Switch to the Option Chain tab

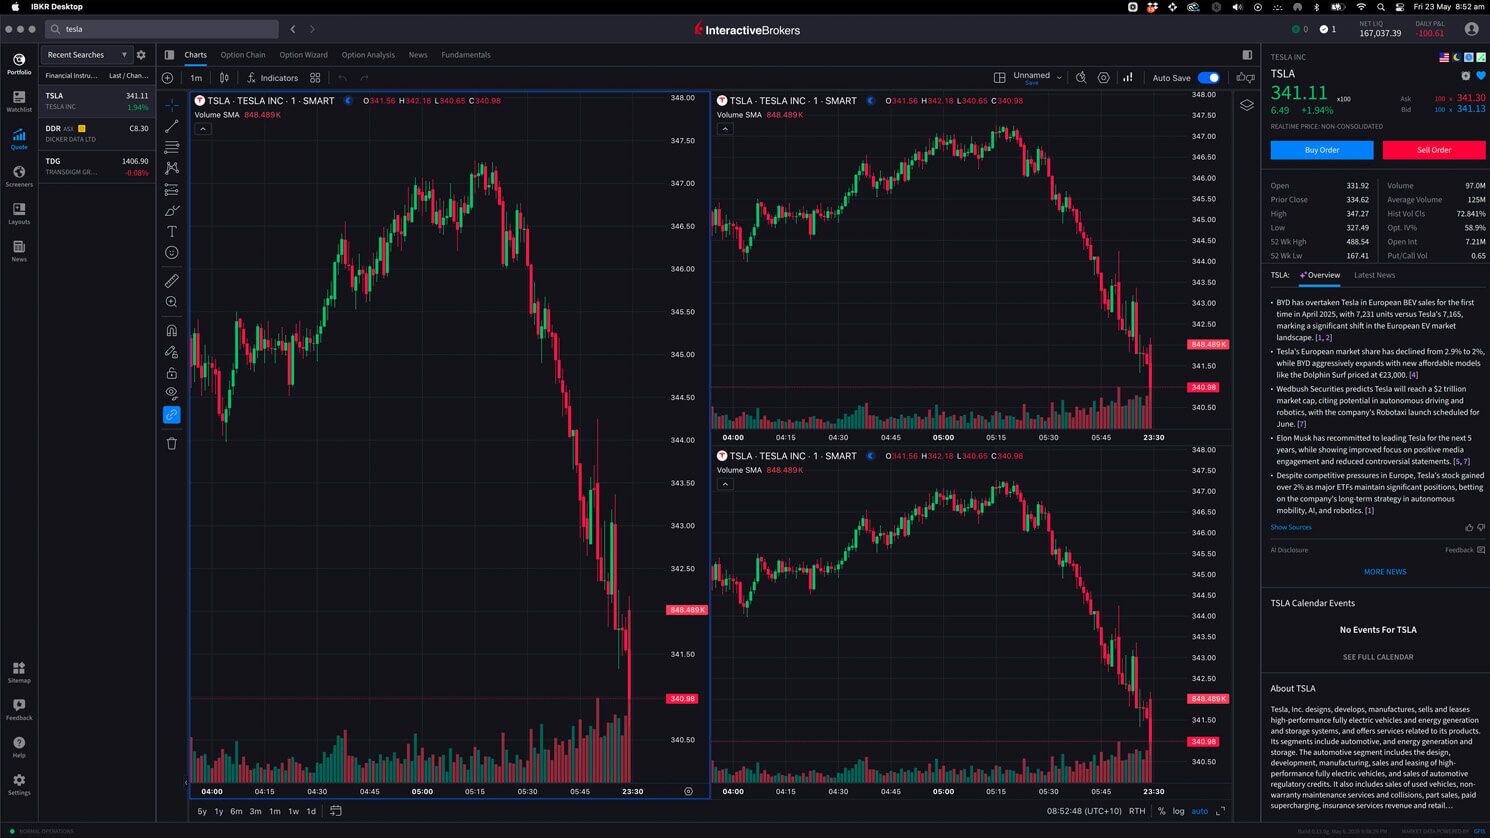point(242,55)
